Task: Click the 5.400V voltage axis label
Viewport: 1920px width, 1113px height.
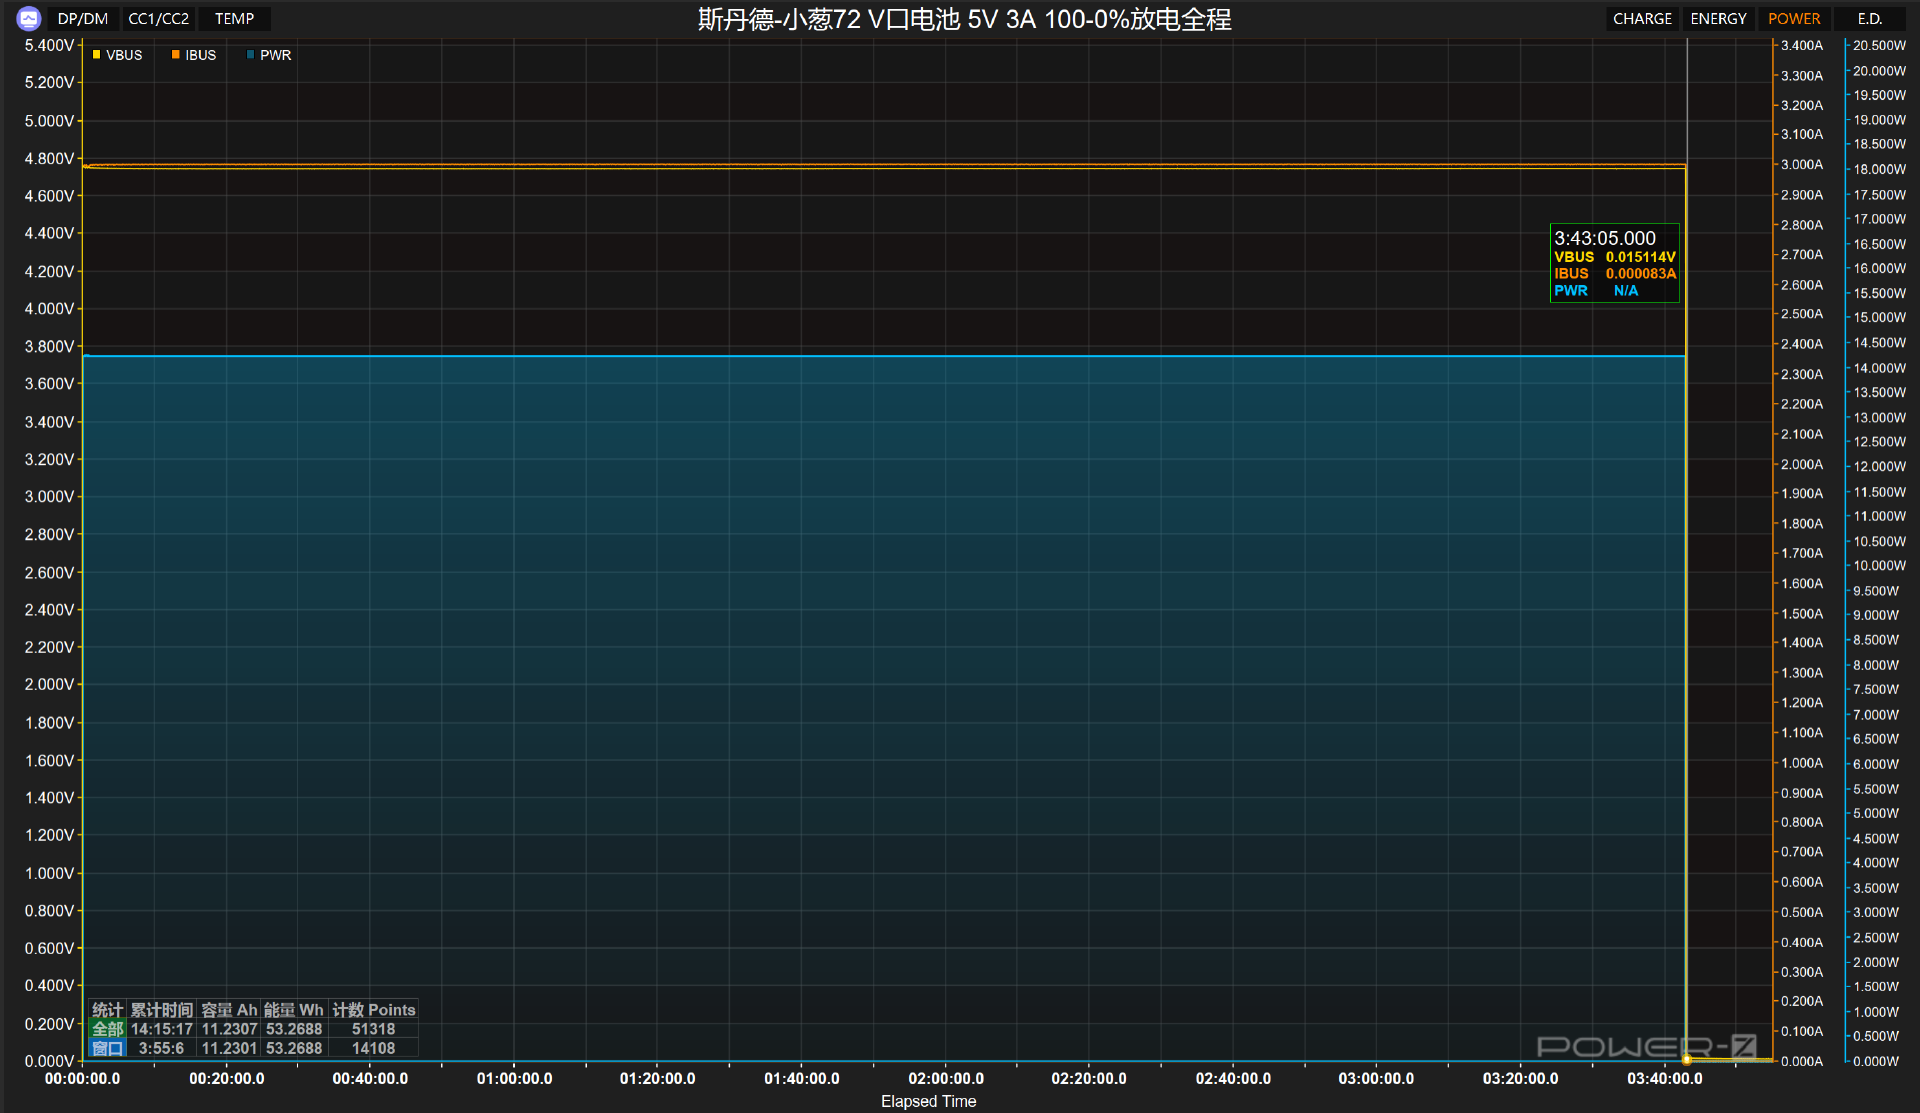Action: tap(49, 45)
